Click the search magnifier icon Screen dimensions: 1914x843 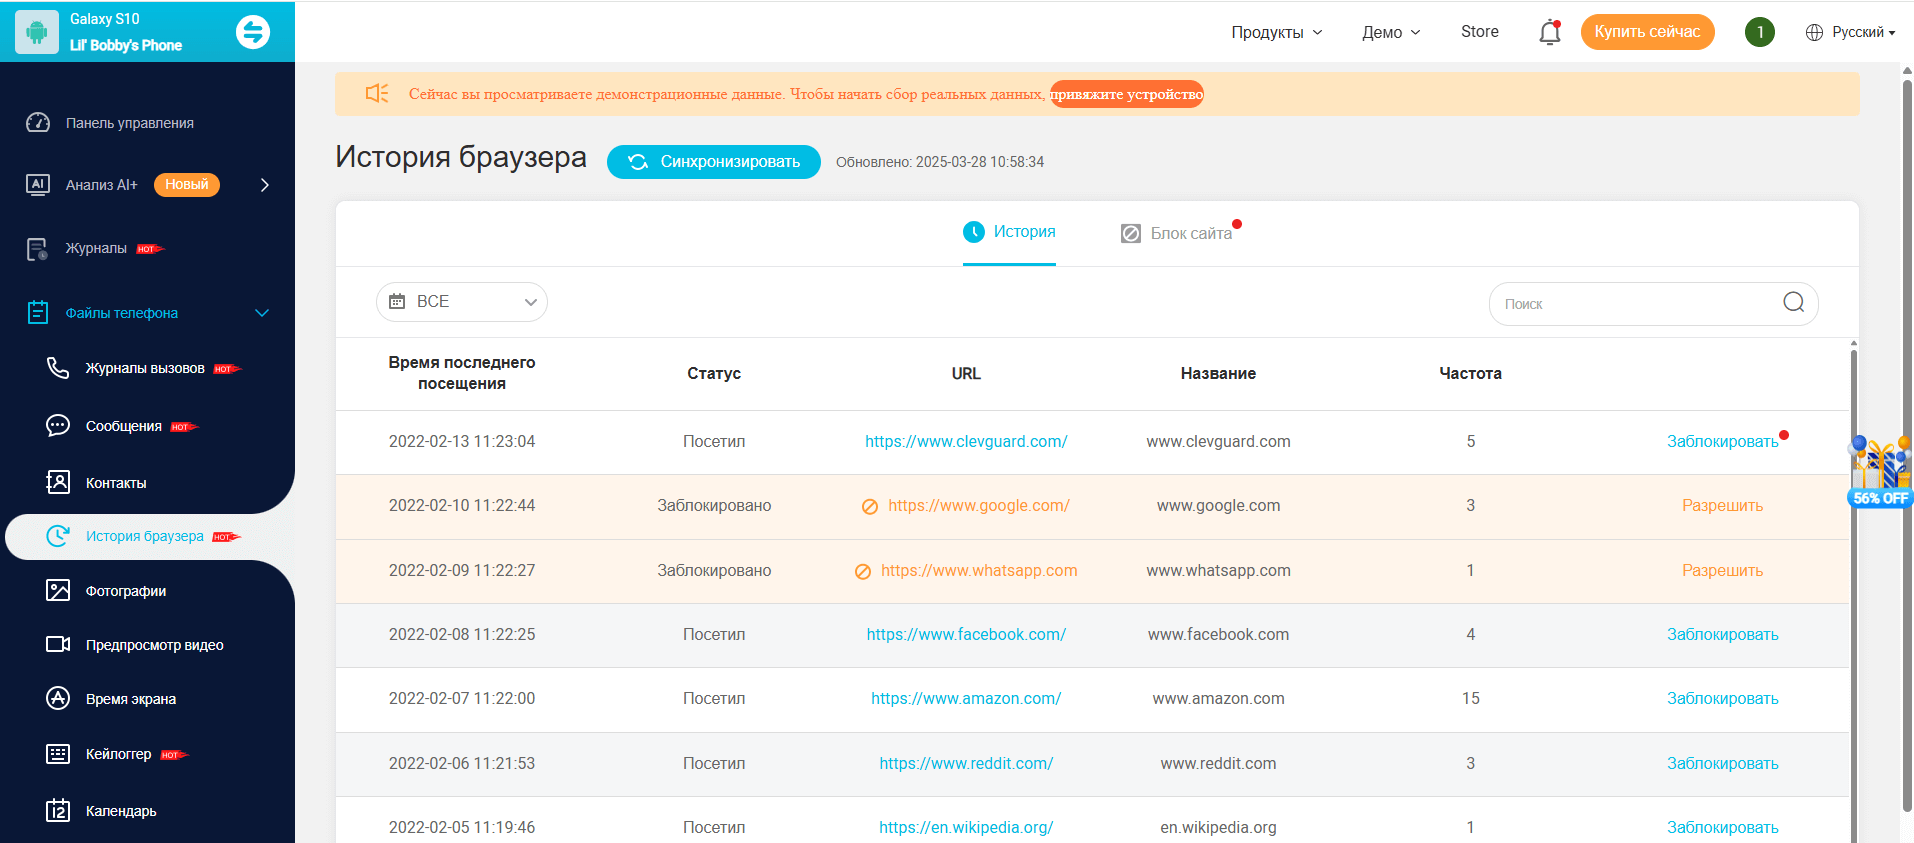(x=1794, y=302)
